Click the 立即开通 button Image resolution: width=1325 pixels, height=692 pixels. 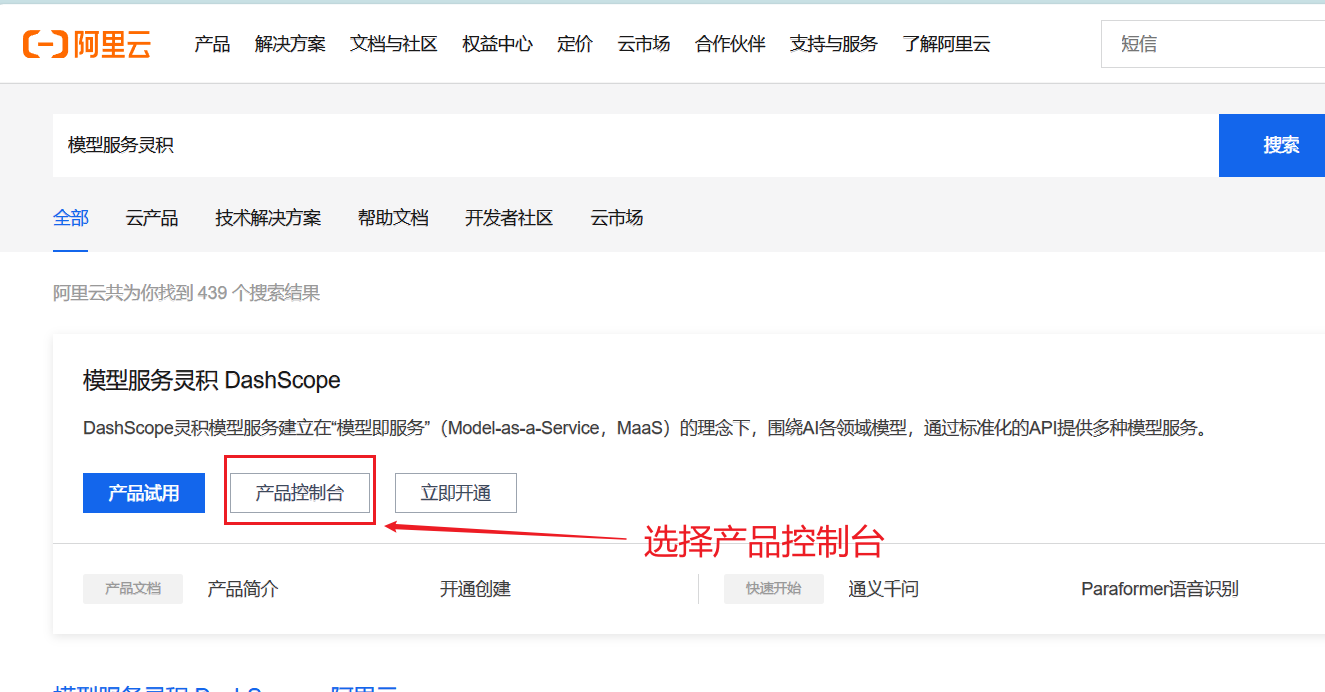click(456, 493)
